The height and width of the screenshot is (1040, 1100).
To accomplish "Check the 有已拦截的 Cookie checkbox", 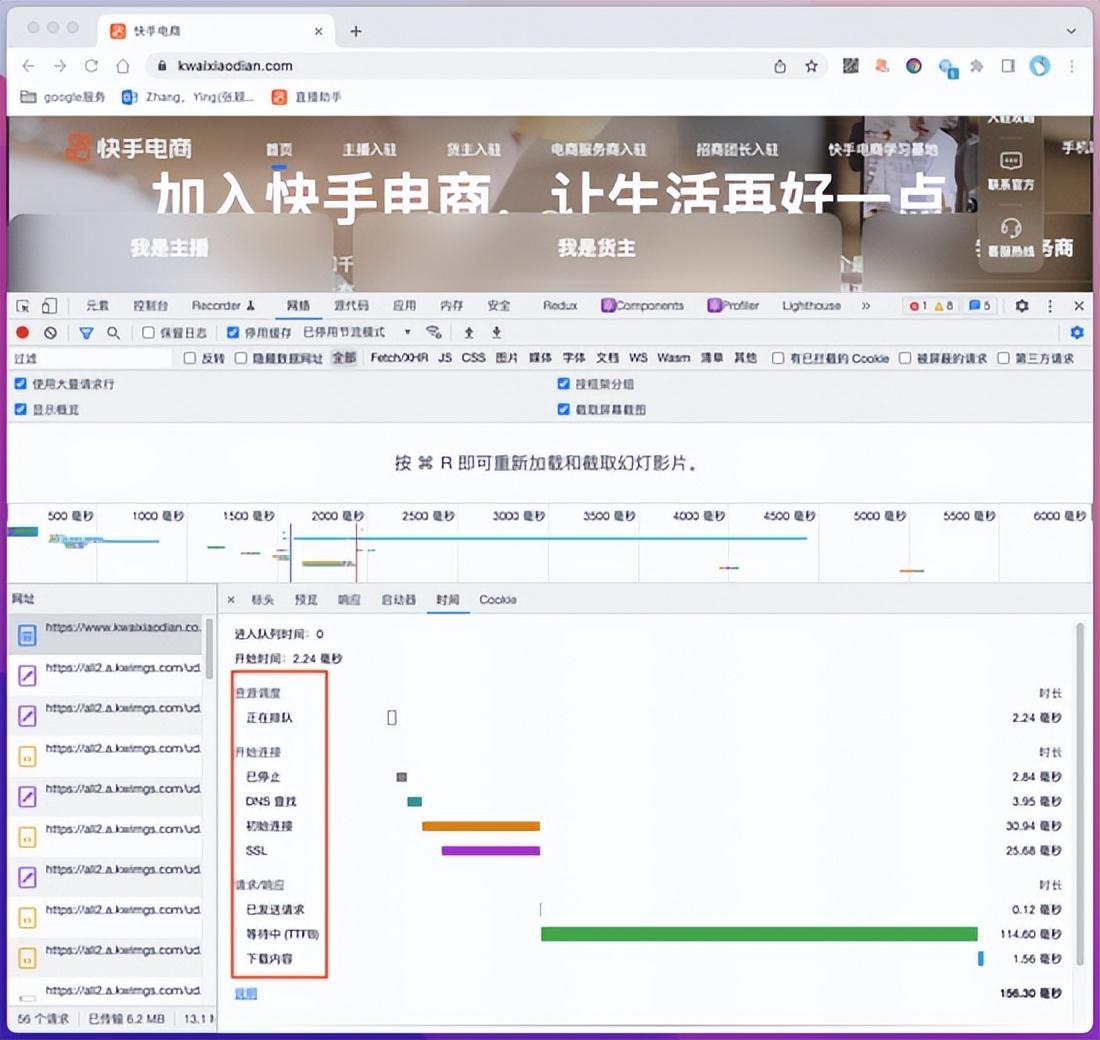I will click(x=778, y=359).
